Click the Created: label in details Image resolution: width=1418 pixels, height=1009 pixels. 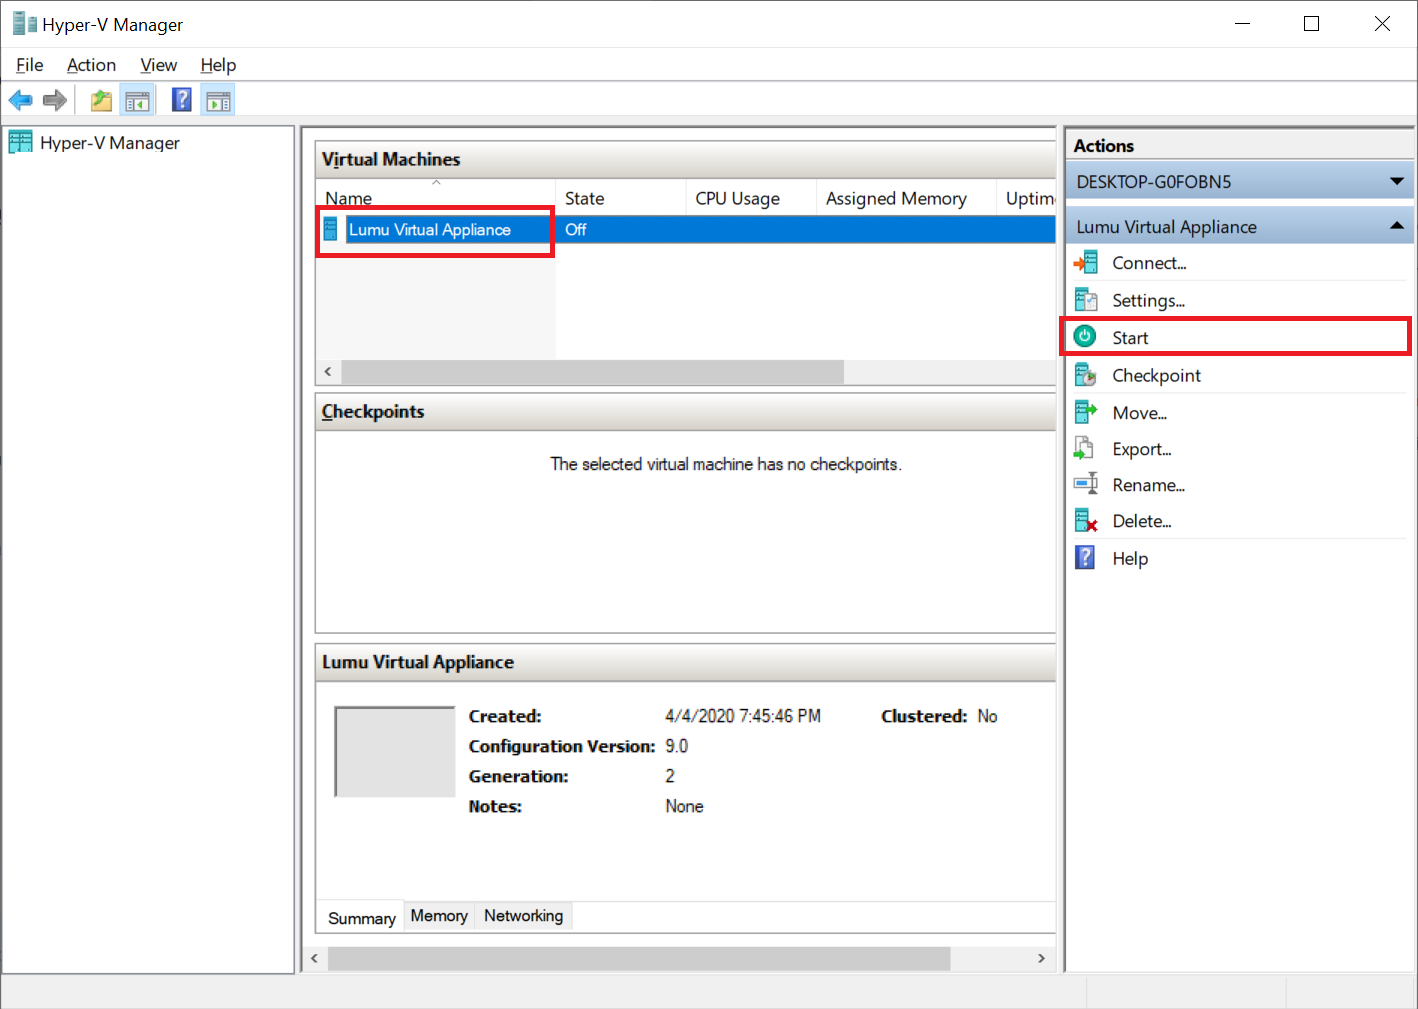point(505,716)
